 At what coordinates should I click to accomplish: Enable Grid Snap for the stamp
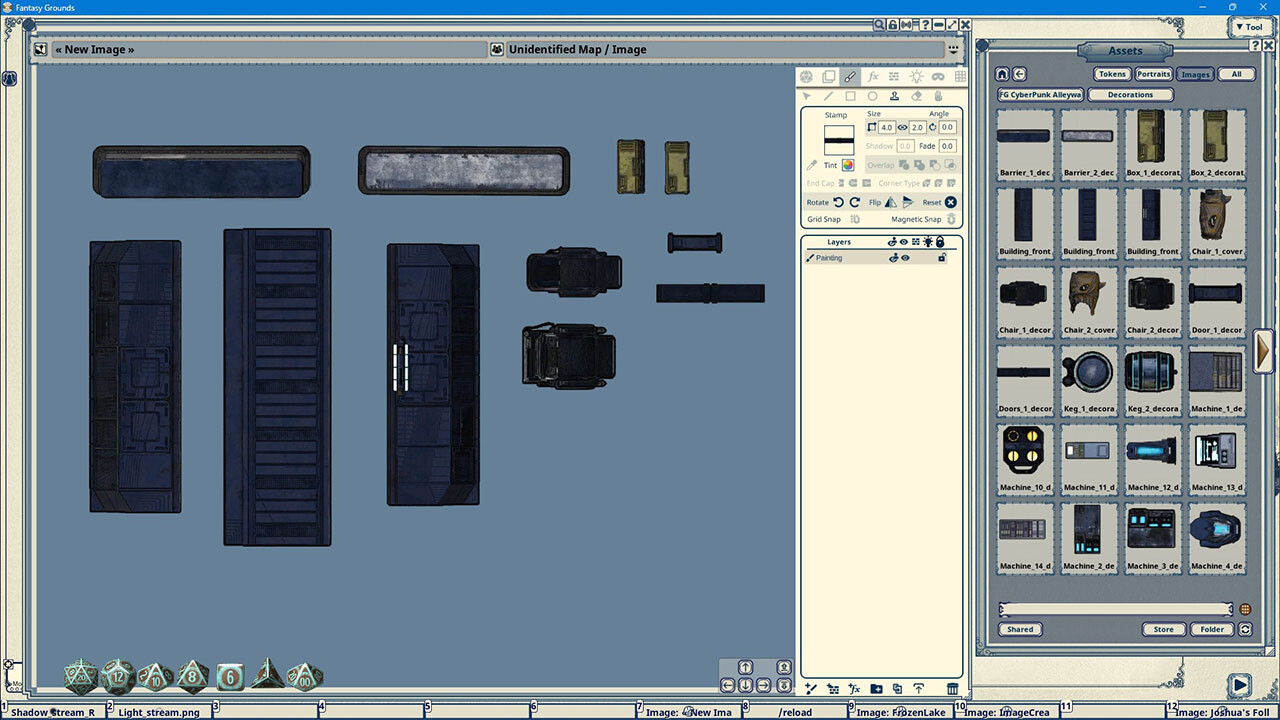tap(855, 219)
